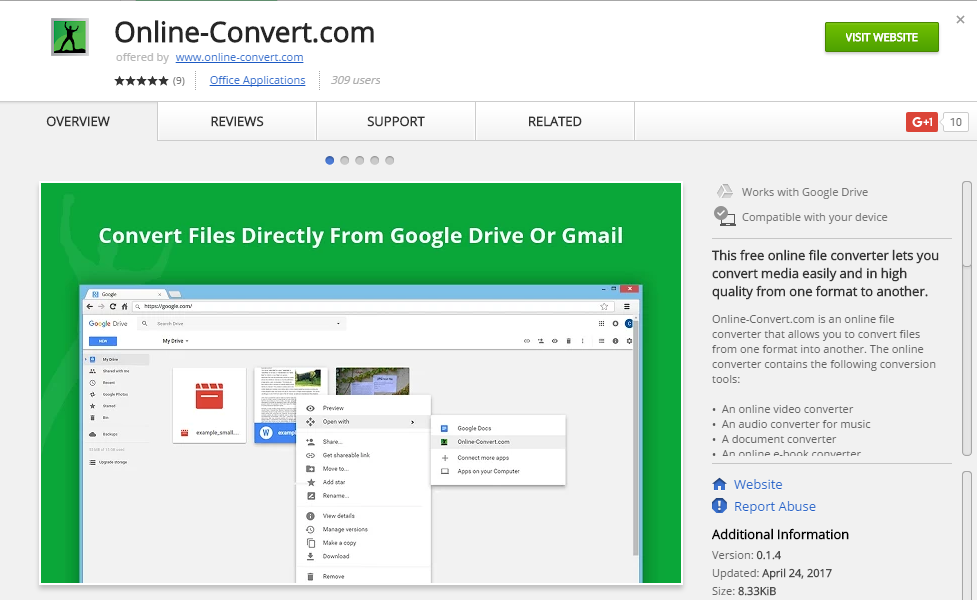Image resolution: width=977 pixels, height=600 pixels.
Task: Click the "Additional Information" heading
Action: point(780,535)
